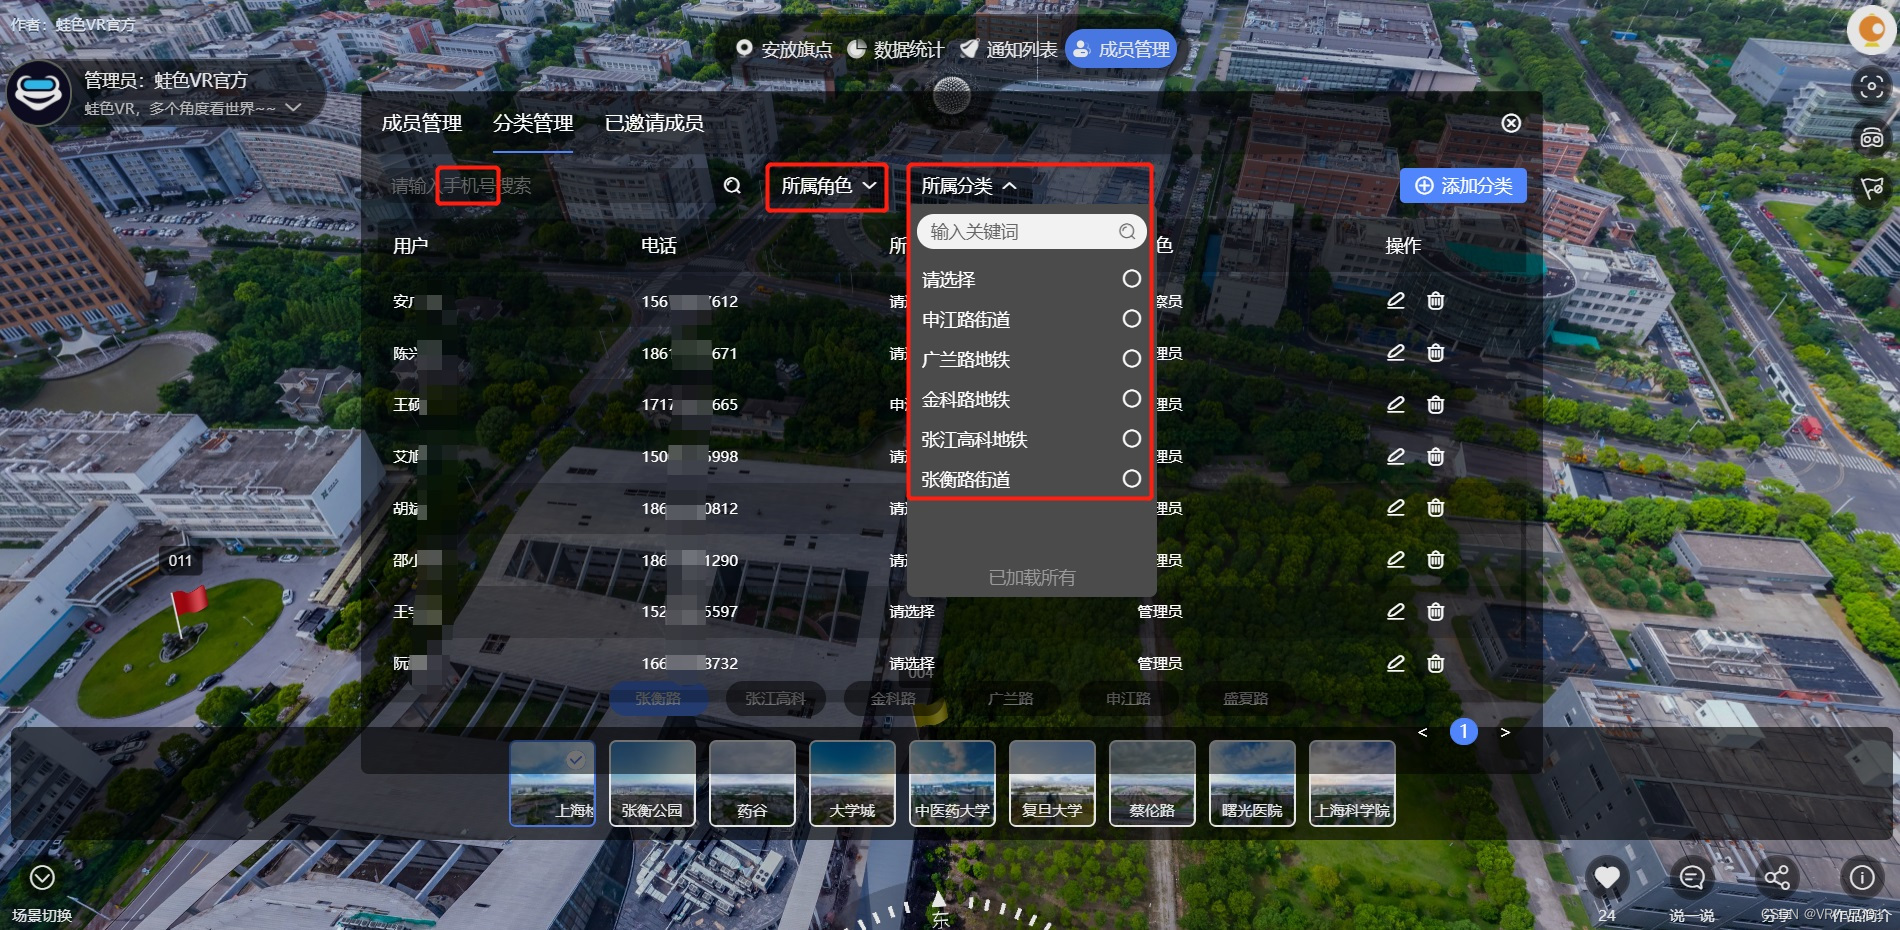1900x930 pixels.
Task: Open the 药谷 scene thumbnail
Action: pyautogui.click(x=752, y=783)
